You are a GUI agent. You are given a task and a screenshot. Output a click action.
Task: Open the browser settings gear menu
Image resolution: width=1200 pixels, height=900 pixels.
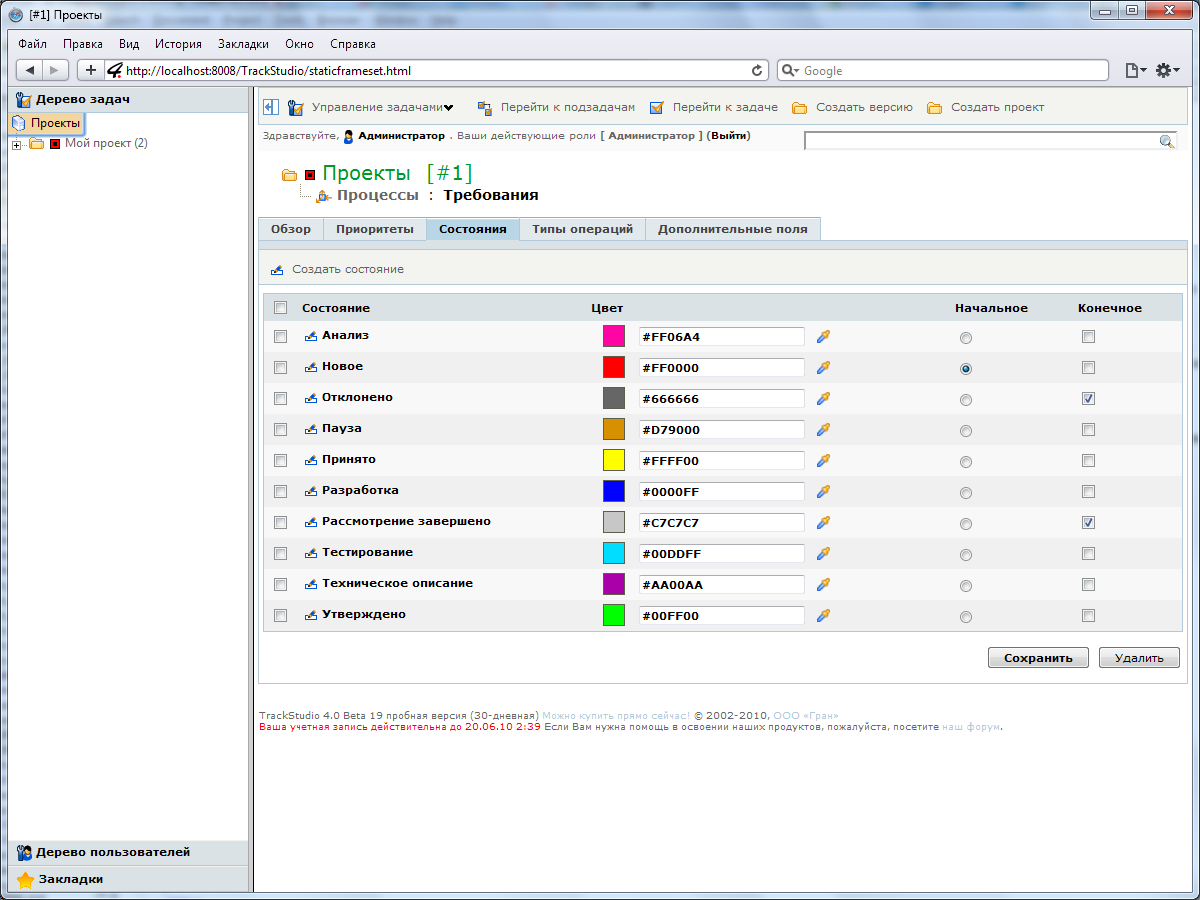click(x=1168, y=70)
